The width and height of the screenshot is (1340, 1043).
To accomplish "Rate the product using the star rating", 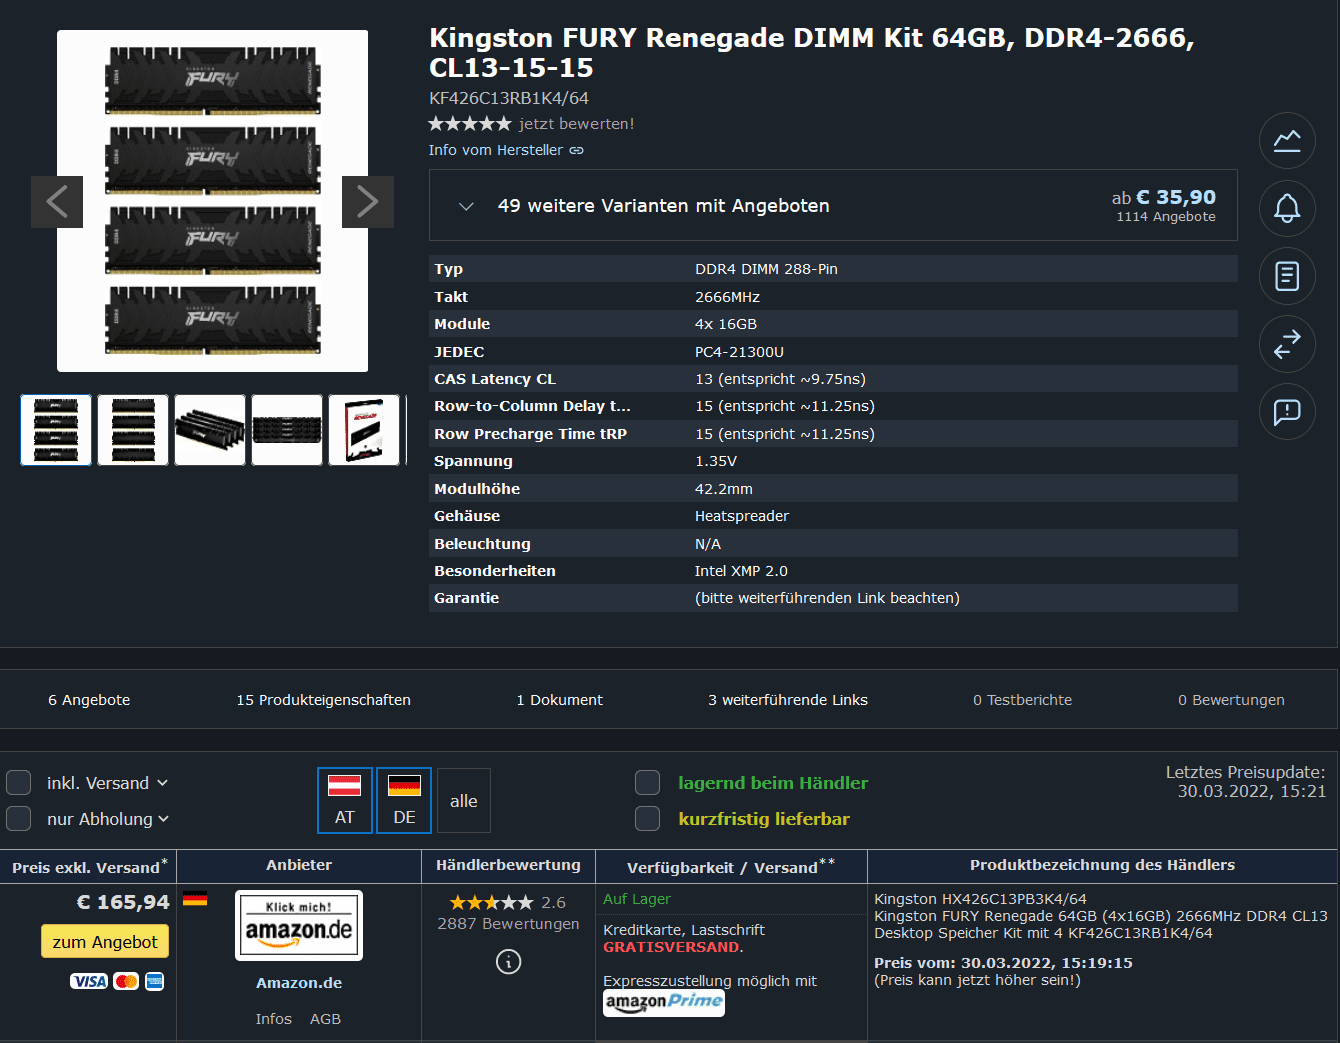I will (470, 124).
